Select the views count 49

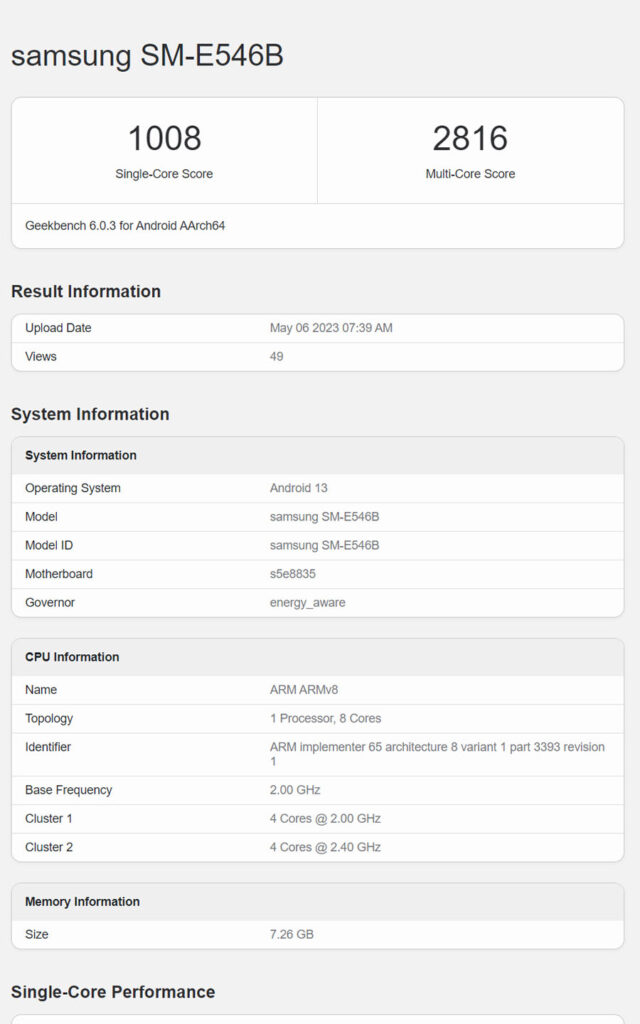pos(276,357)
